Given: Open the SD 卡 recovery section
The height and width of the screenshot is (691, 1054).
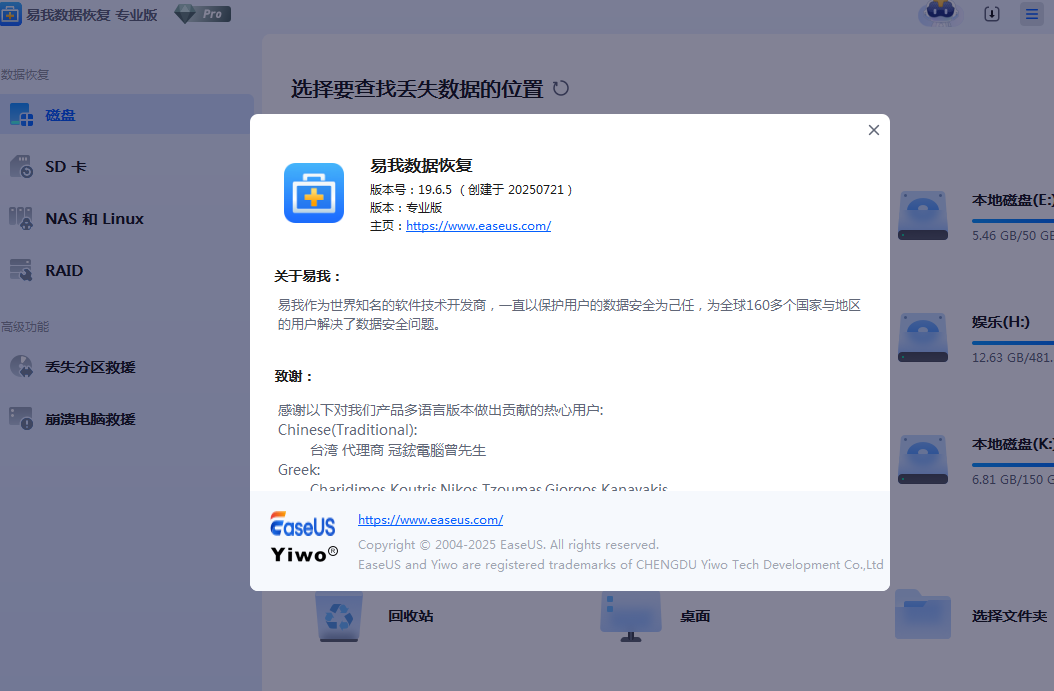Looking at the screenshot, I should point(65,167).
